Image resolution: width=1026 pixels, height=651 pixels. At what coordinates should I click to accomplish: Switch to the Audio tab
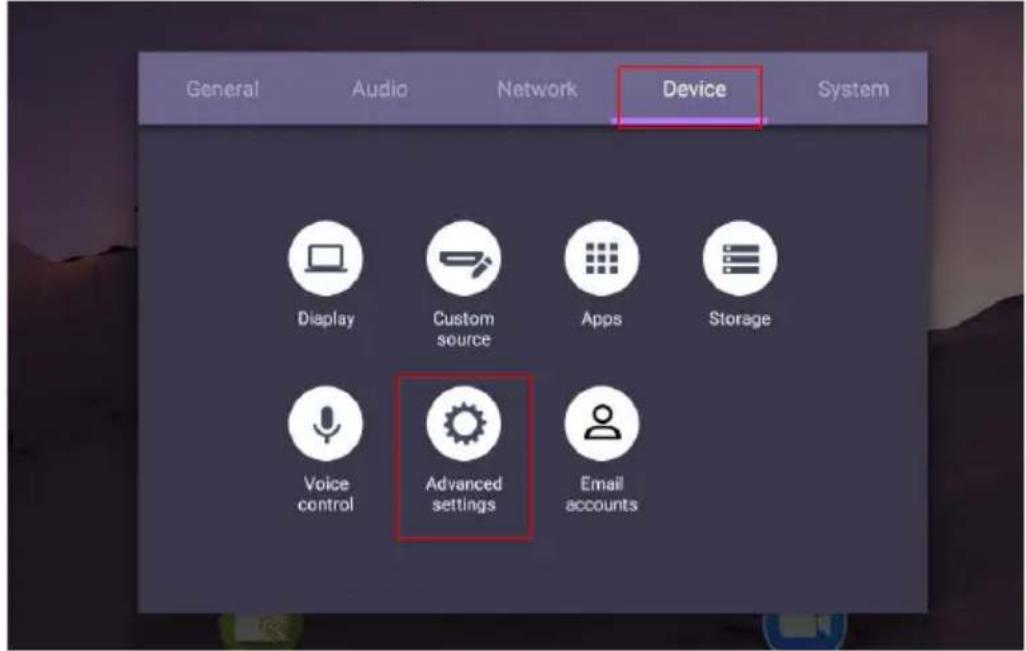pos(380,89)
